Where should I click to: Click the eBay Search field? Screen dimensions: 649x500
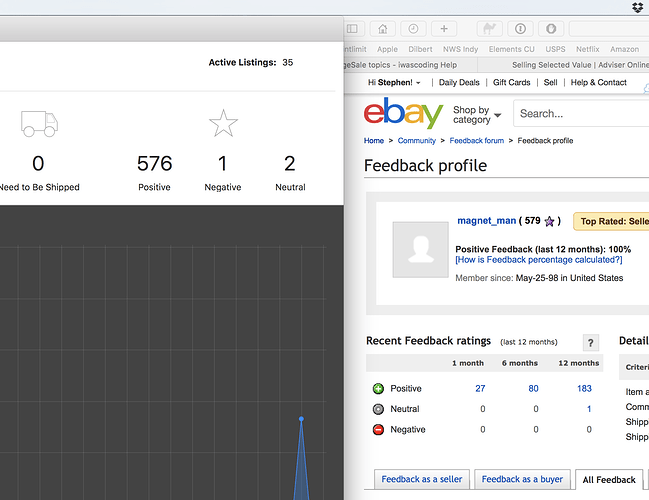click(581, 113)
